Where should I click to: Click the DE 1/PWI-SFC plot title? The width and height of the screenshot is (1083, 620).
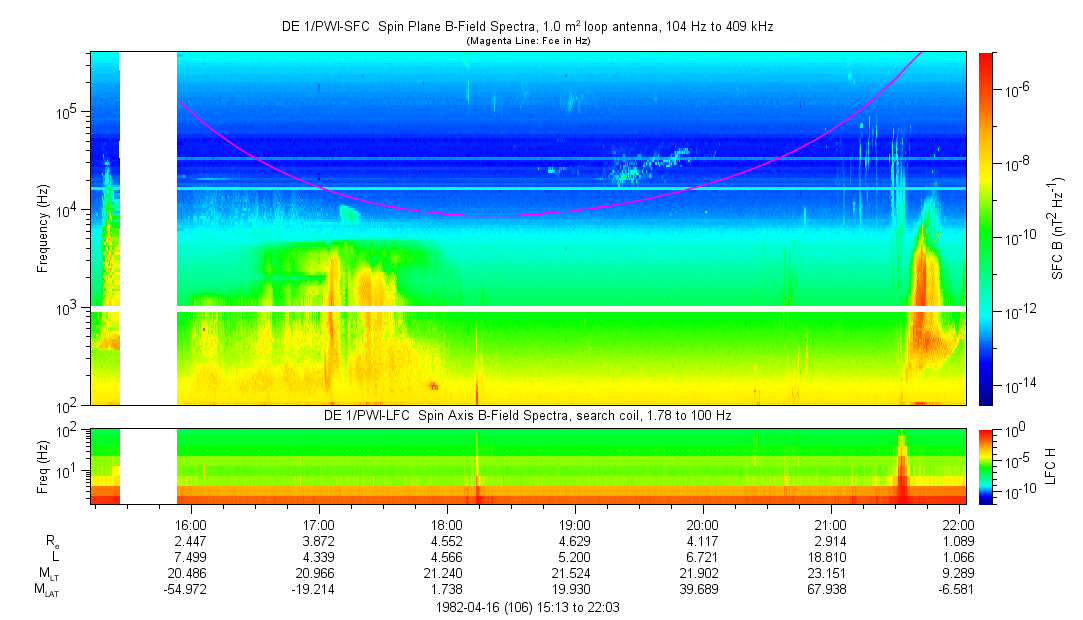click(527, 27)
